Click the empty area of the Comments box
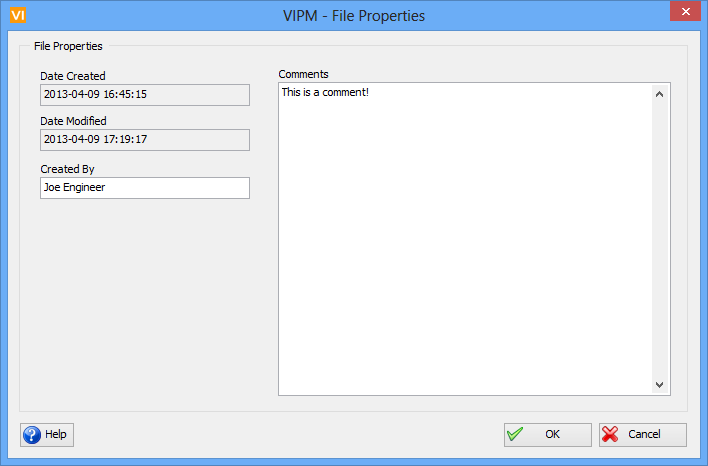708x466 pixels. pyautogui.click(x=465, y=250)
